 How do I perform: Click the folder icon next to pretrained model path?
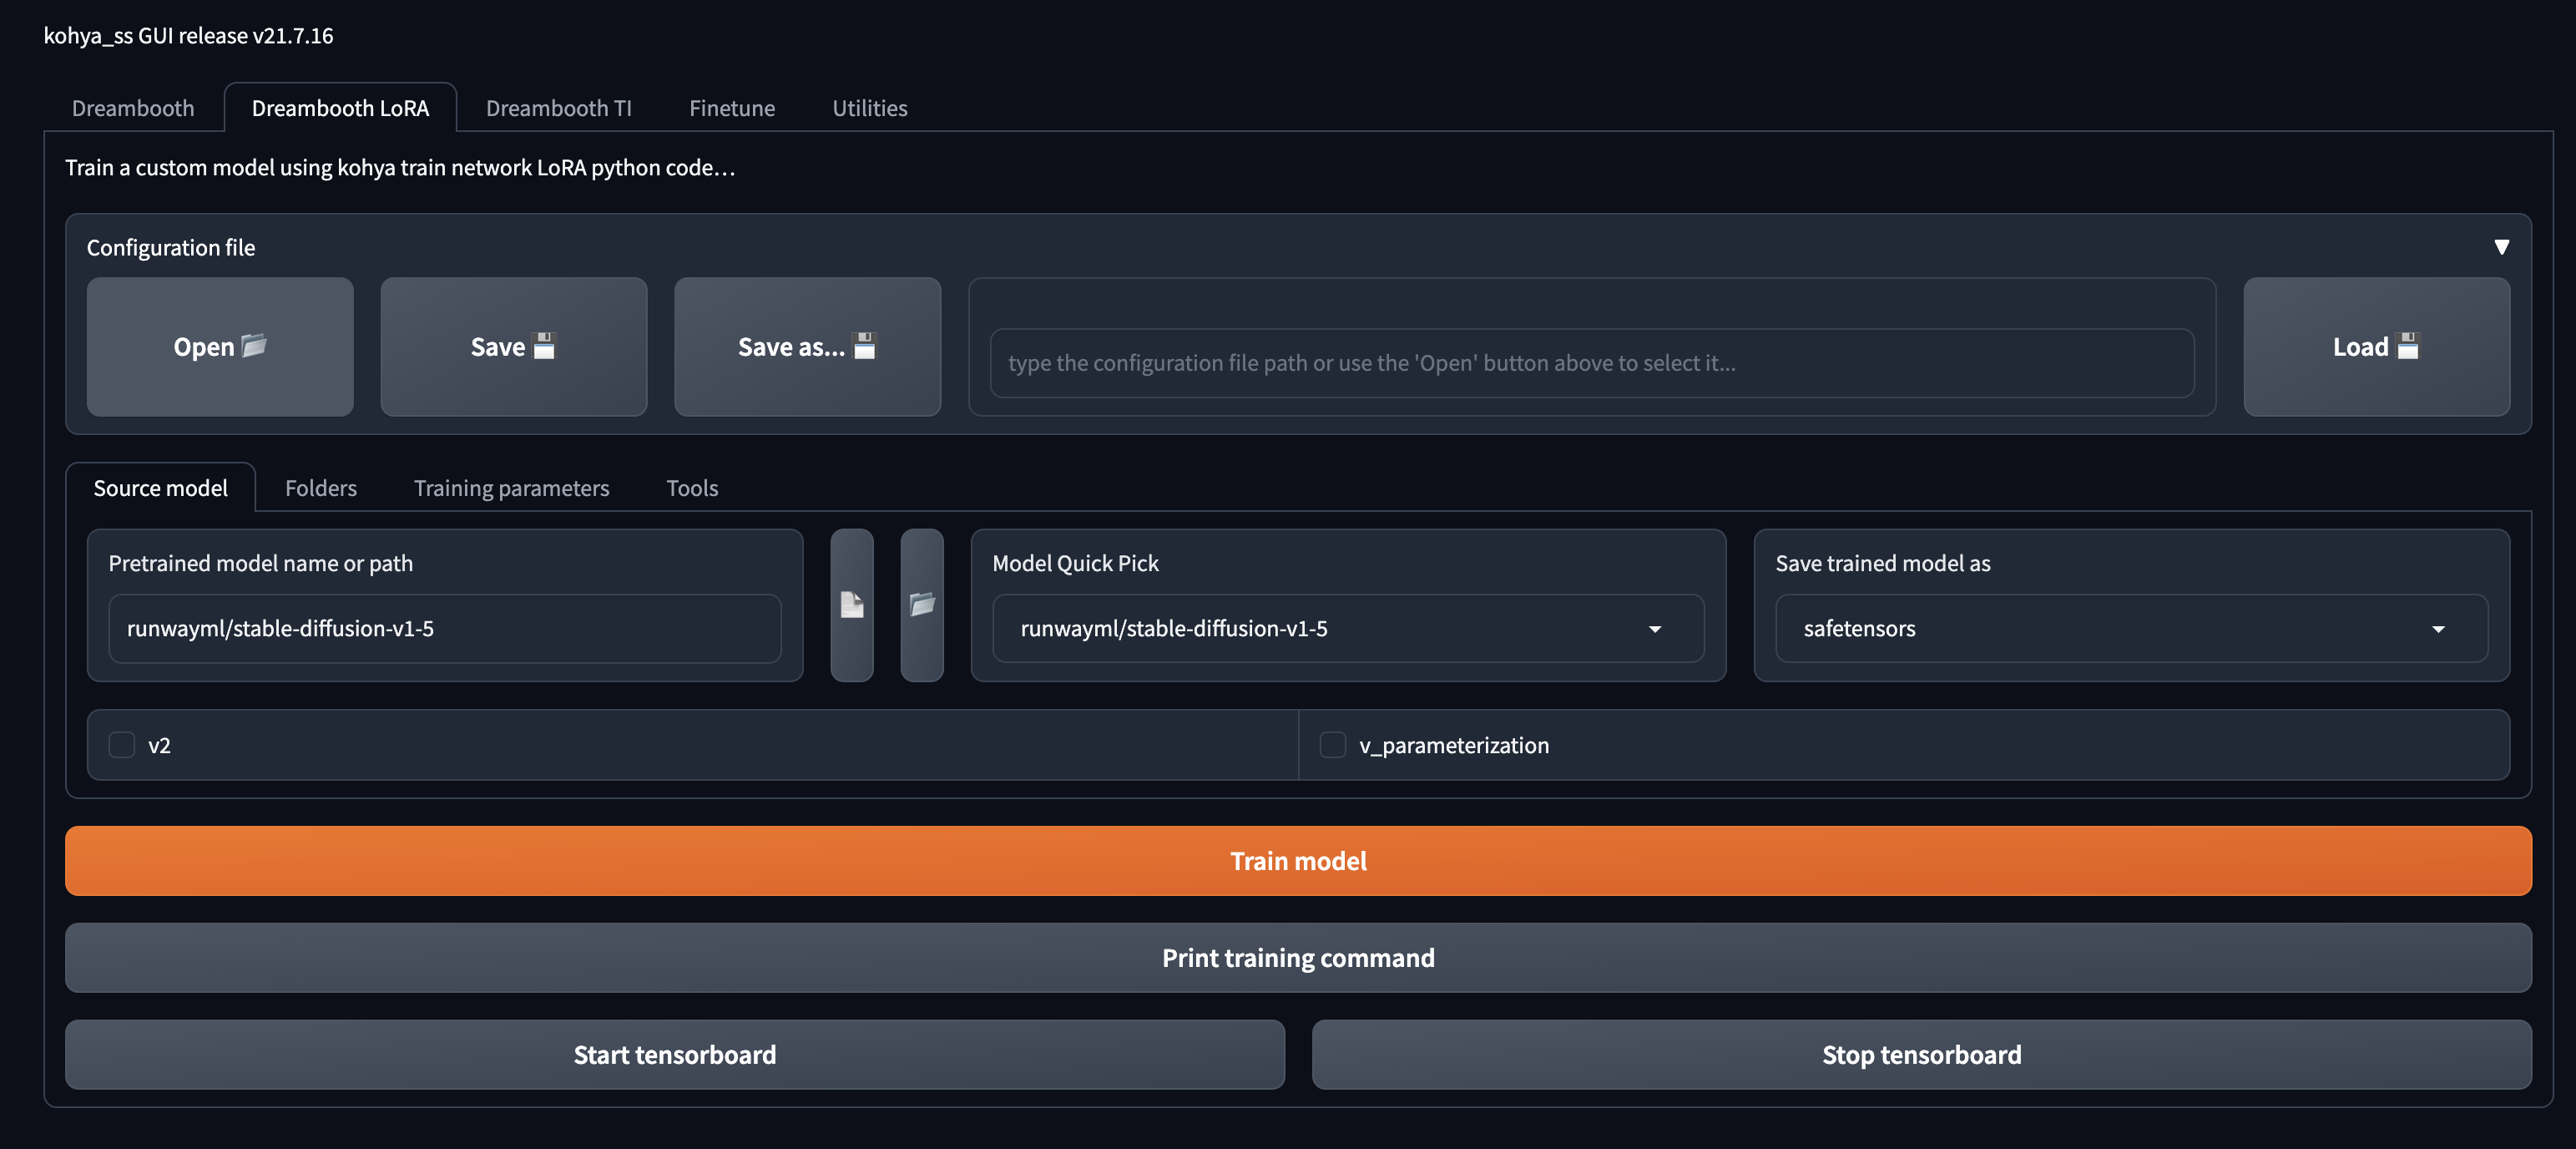tap(921, 605)
